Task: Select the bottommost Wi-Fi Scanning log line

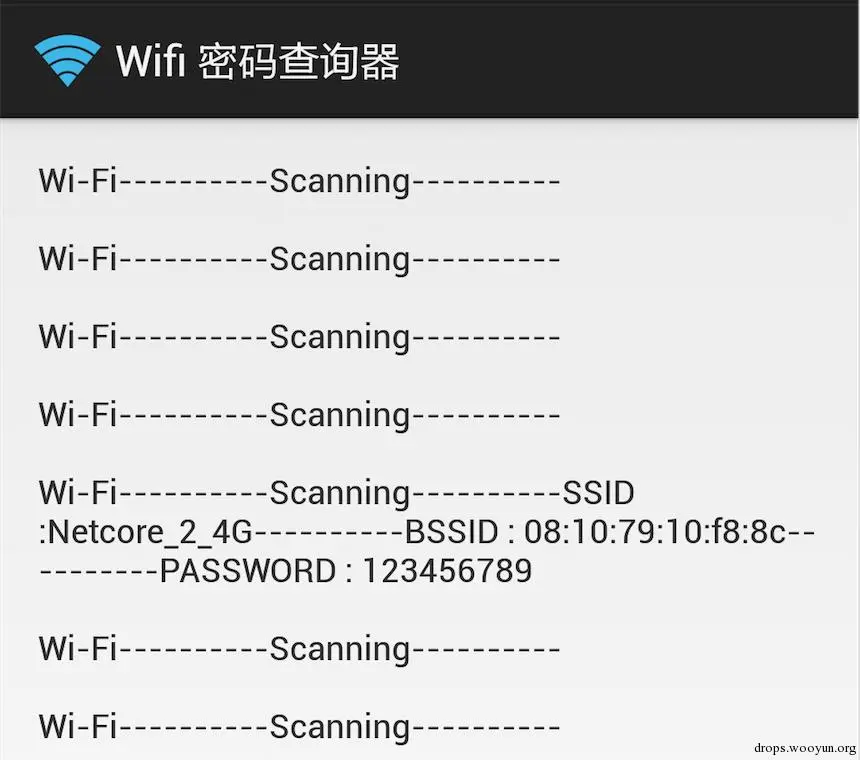Action: pos(299,727)
